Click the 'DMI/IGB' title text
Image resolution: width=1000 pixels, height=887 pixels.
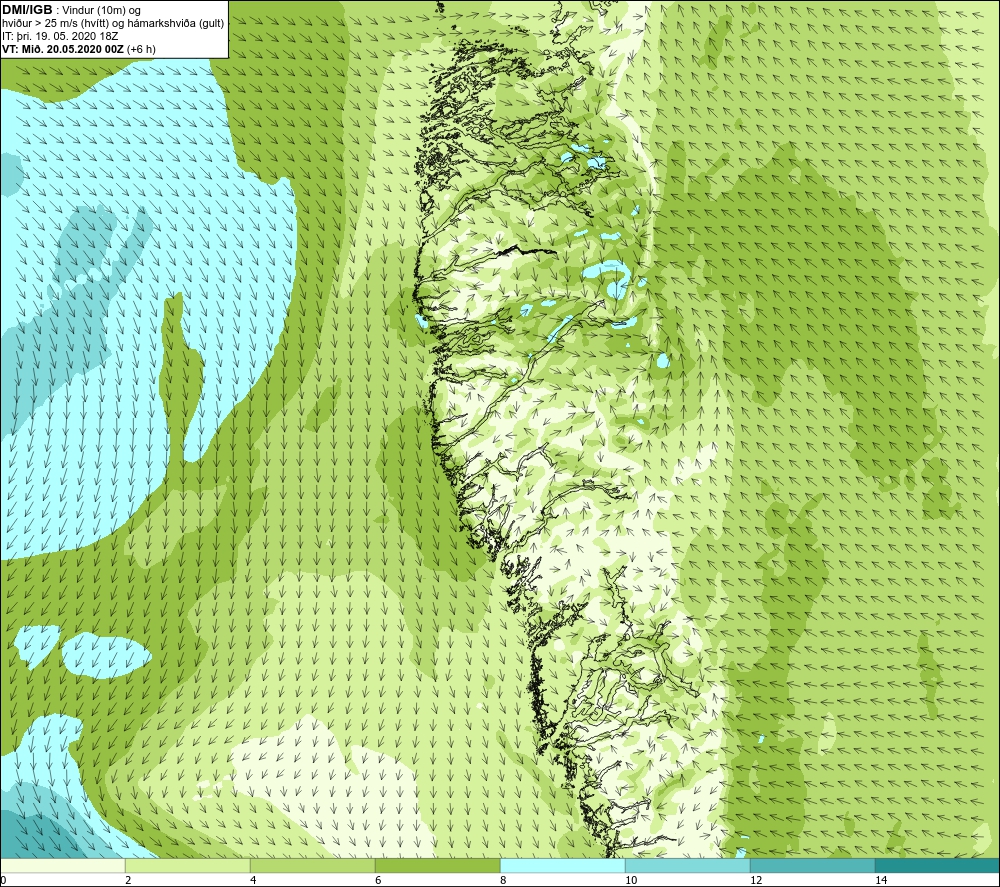27,10
